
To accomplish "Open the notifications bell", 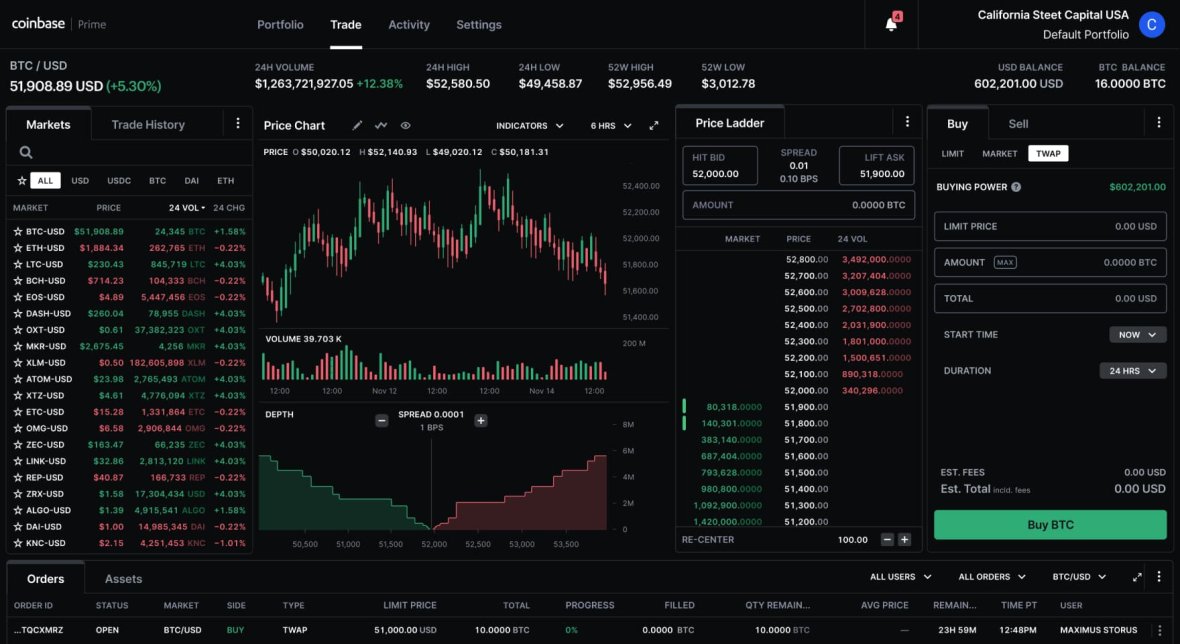I will (891, 22).
